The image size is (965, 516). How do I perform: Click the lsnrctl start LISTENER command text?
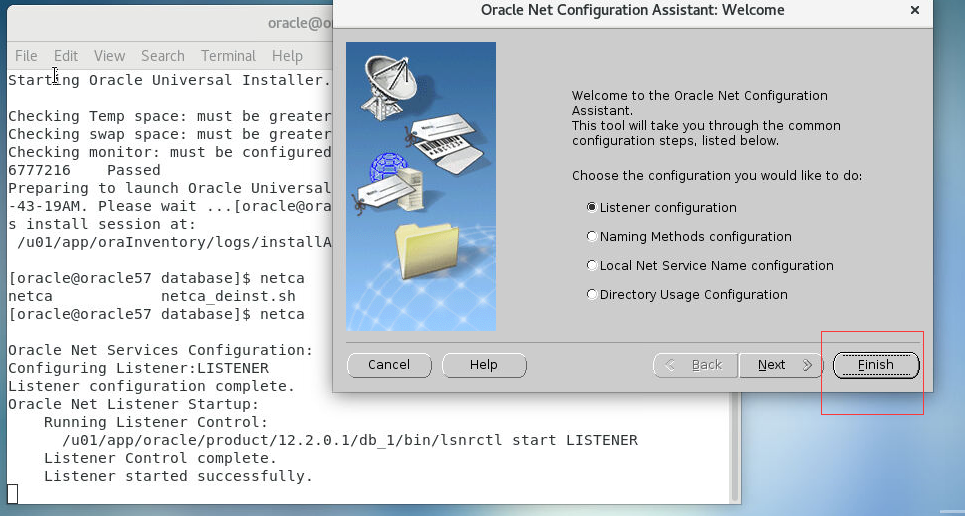[x=350, y=440]
